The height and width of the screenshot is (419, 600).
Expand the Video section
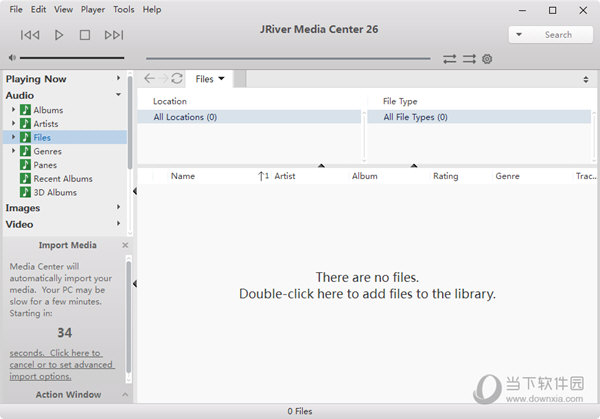coord(118,223)
